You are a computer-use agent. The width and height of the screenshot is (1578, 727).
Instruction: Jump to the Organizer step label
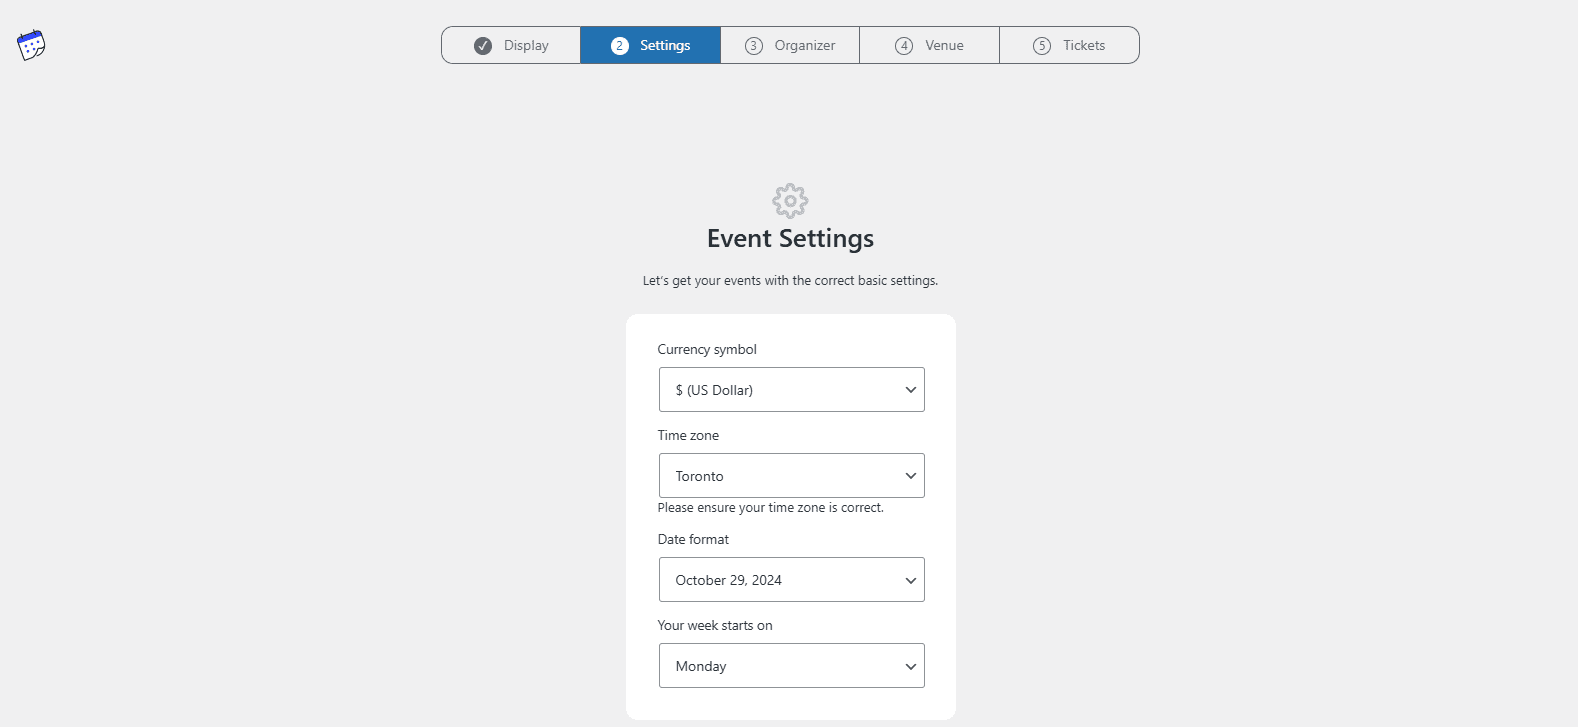(x=804, y=46)
